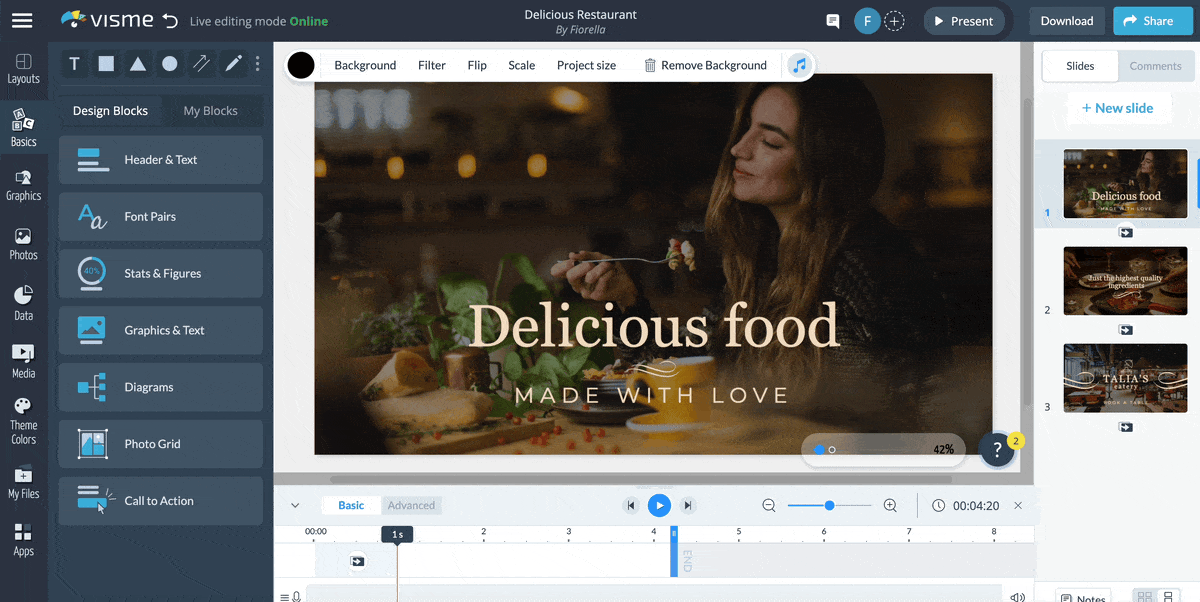This screenshot has height=602, width=1200.
Task: Select slide 3 thumbnail Talia's
Action: click(x=1125, y=378)
